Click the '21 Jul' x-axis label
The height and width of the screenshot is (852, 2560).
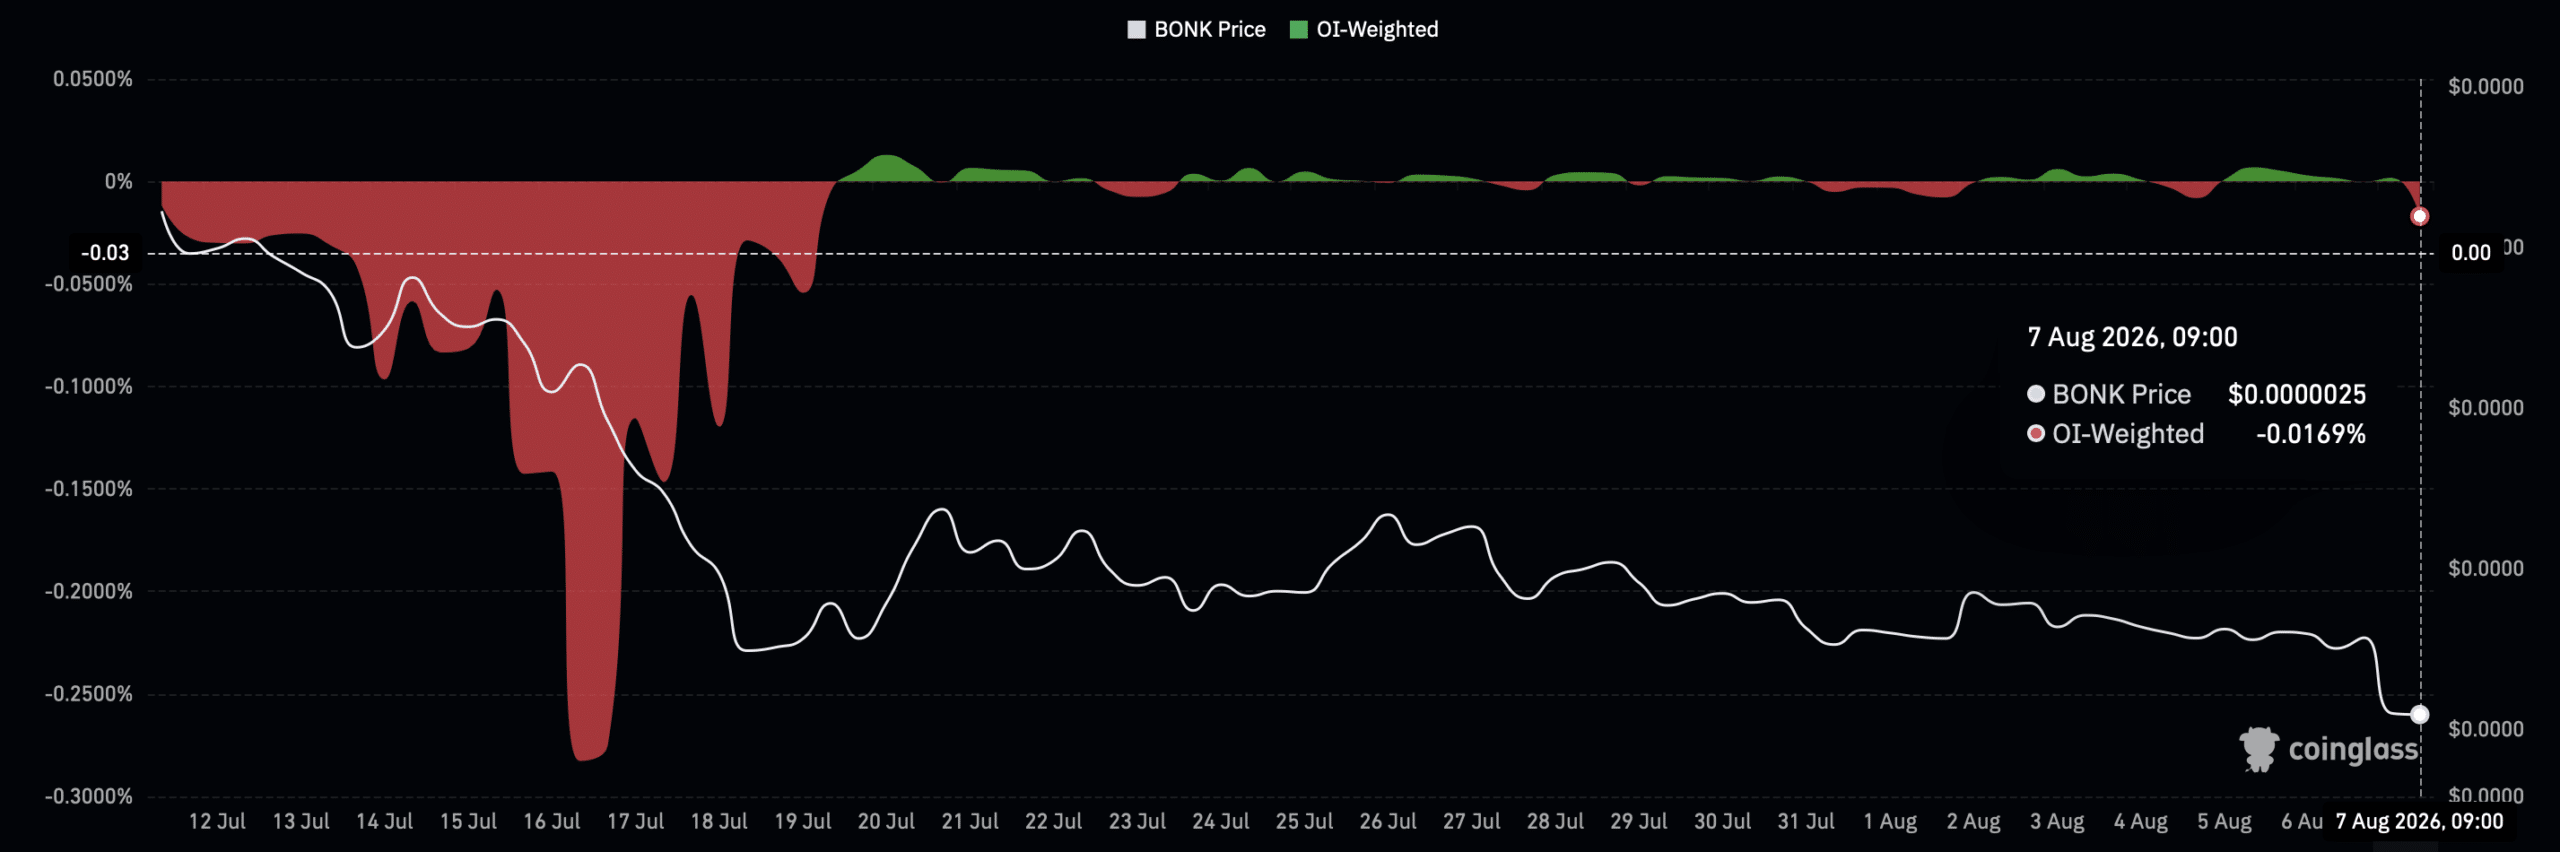pyautogui.click(x=970, y=821)
